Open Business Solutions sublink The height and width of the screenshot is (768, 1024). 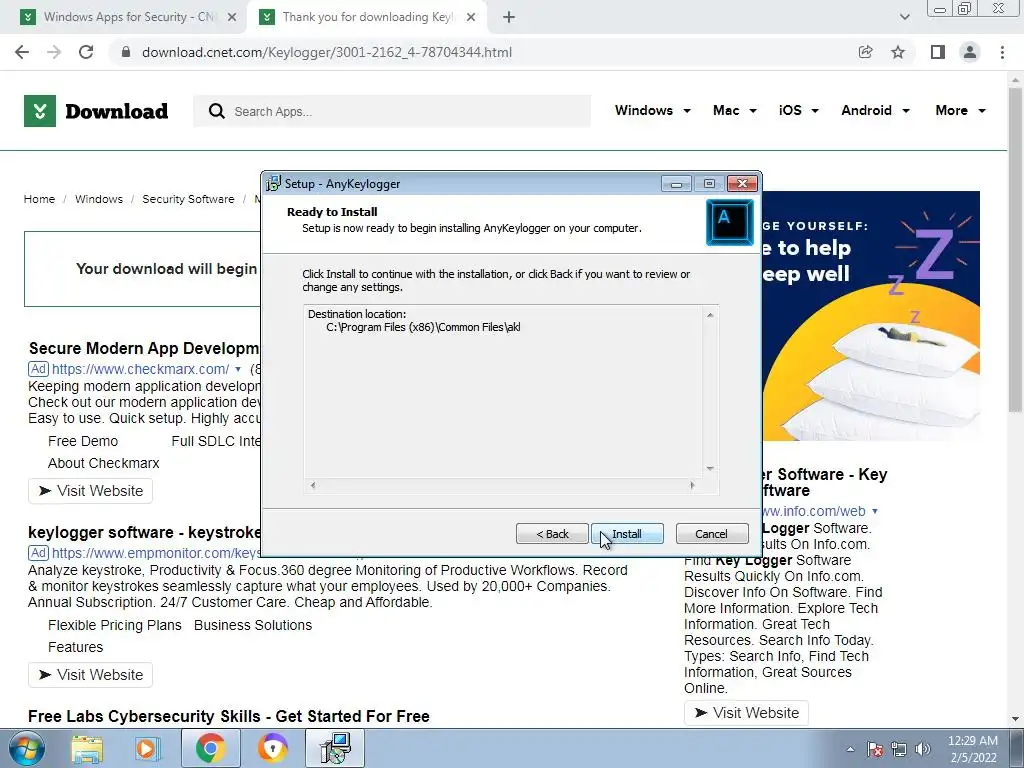(x=253, y=625)
